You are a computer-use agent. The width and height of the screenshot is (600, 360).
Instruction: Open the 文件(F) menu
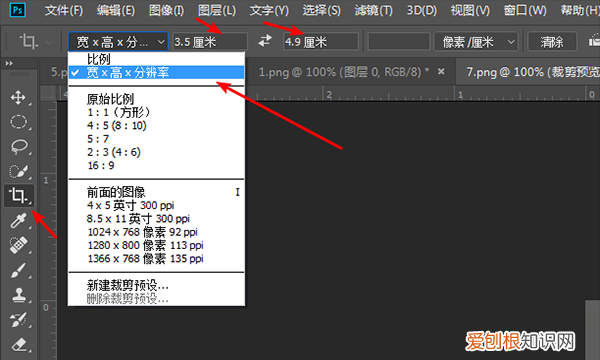point(64,10)
